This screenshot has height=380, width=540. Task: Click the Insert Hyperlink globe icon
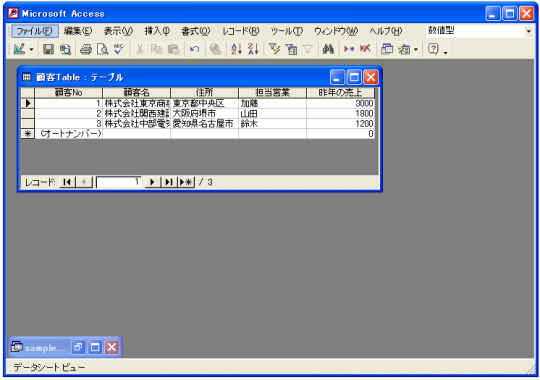pos(216,49)
